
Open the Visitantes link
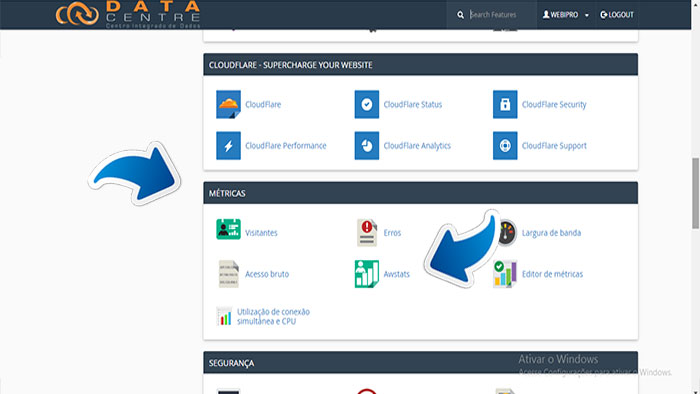click(261, 232)
